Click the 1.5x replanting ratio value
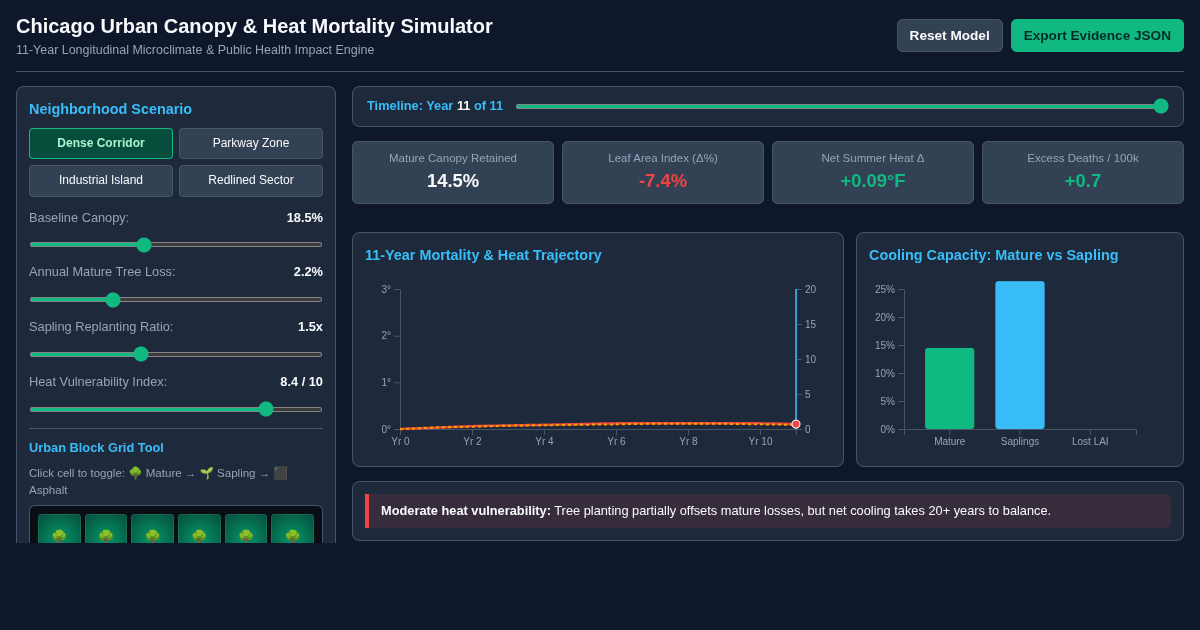1200x630 pixels. 310,326
